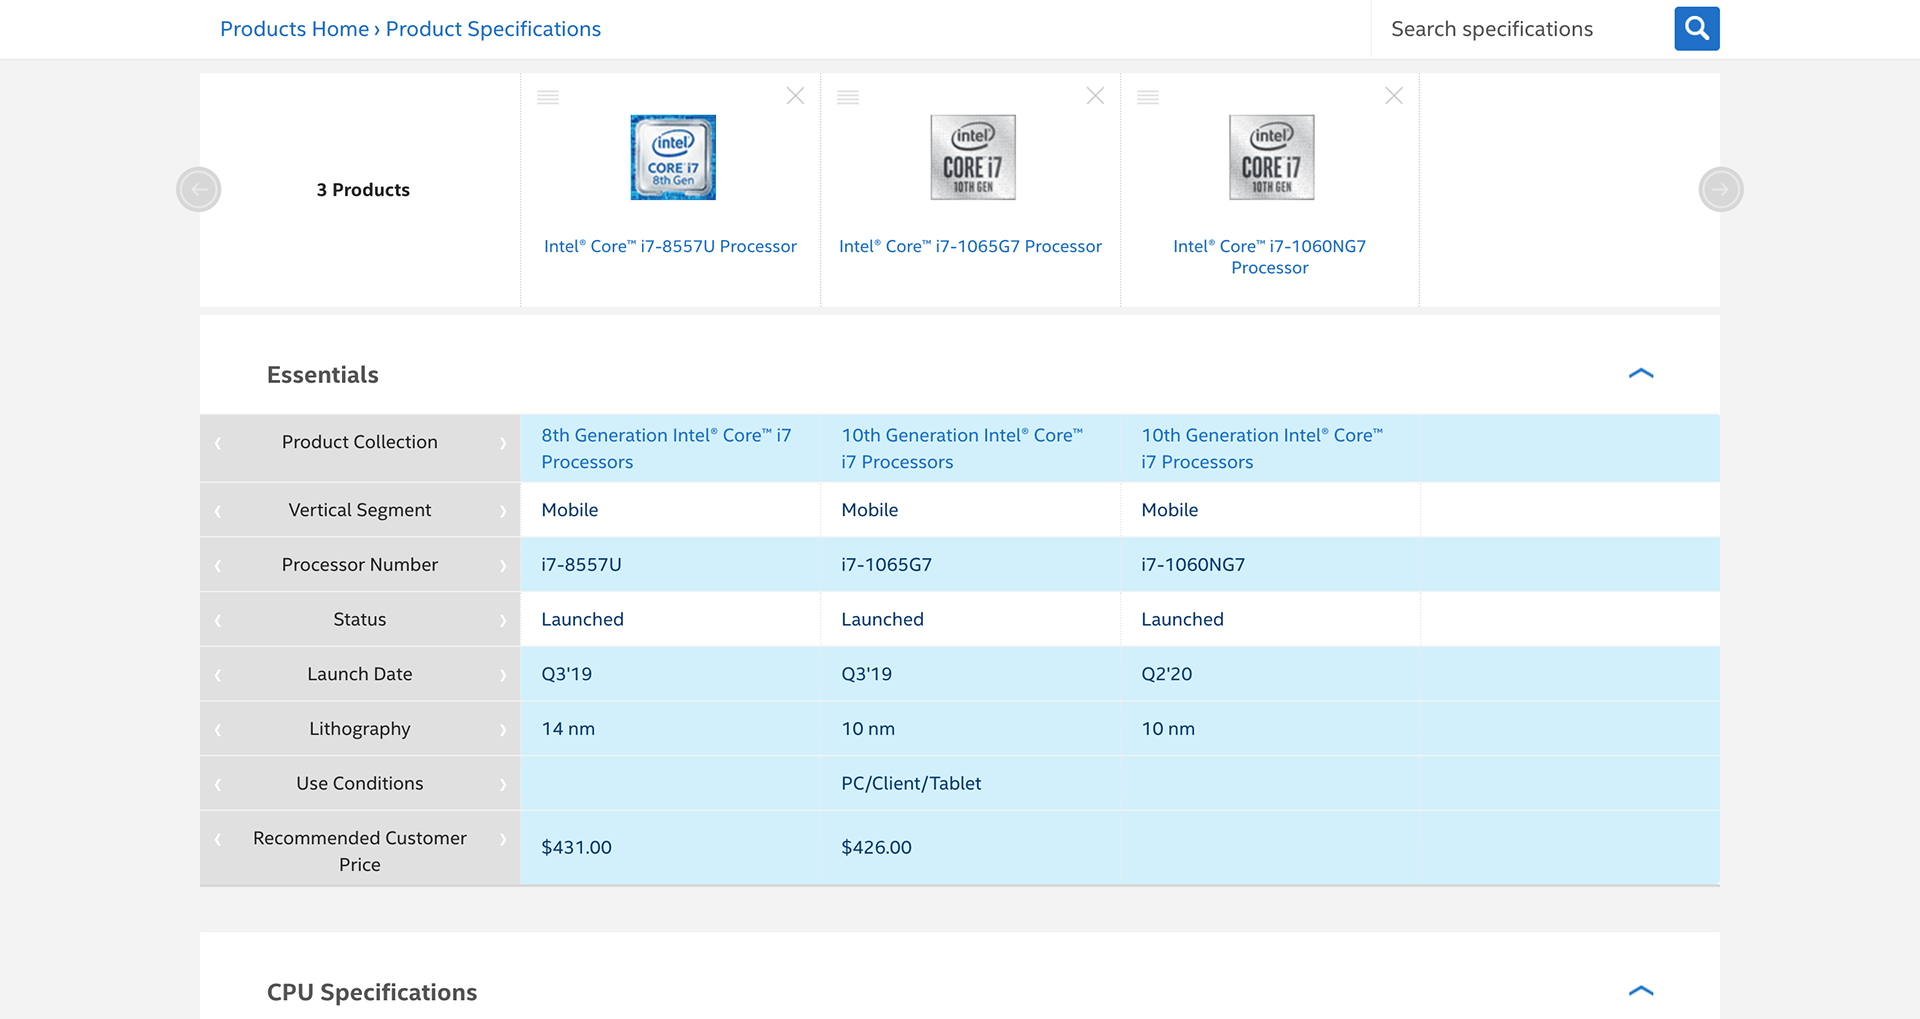Click the 14 nm lithography value
The height and width of the screenshot is (1019, 1920).
click(x=568, y=729)
